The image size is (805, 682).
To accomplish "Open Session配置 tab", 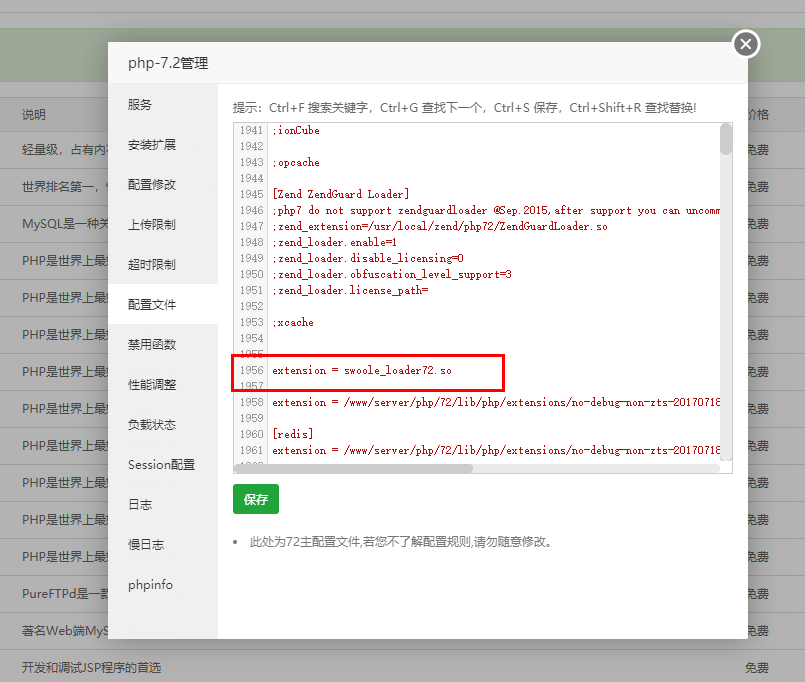I will coord(161,465).
